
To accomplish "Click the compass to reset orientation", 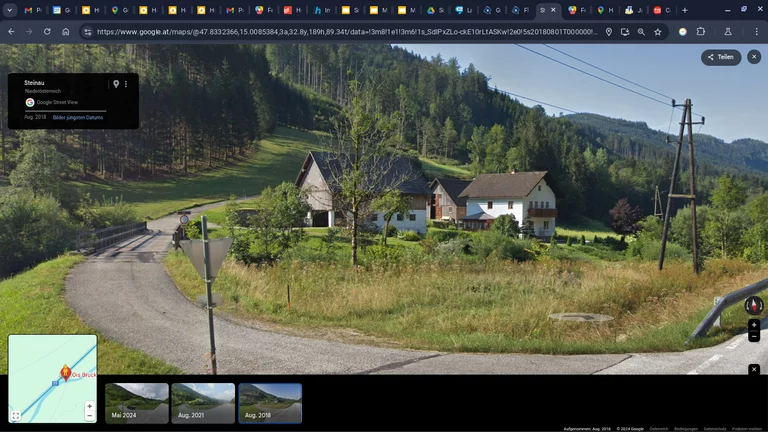I will tap(753, 299).
